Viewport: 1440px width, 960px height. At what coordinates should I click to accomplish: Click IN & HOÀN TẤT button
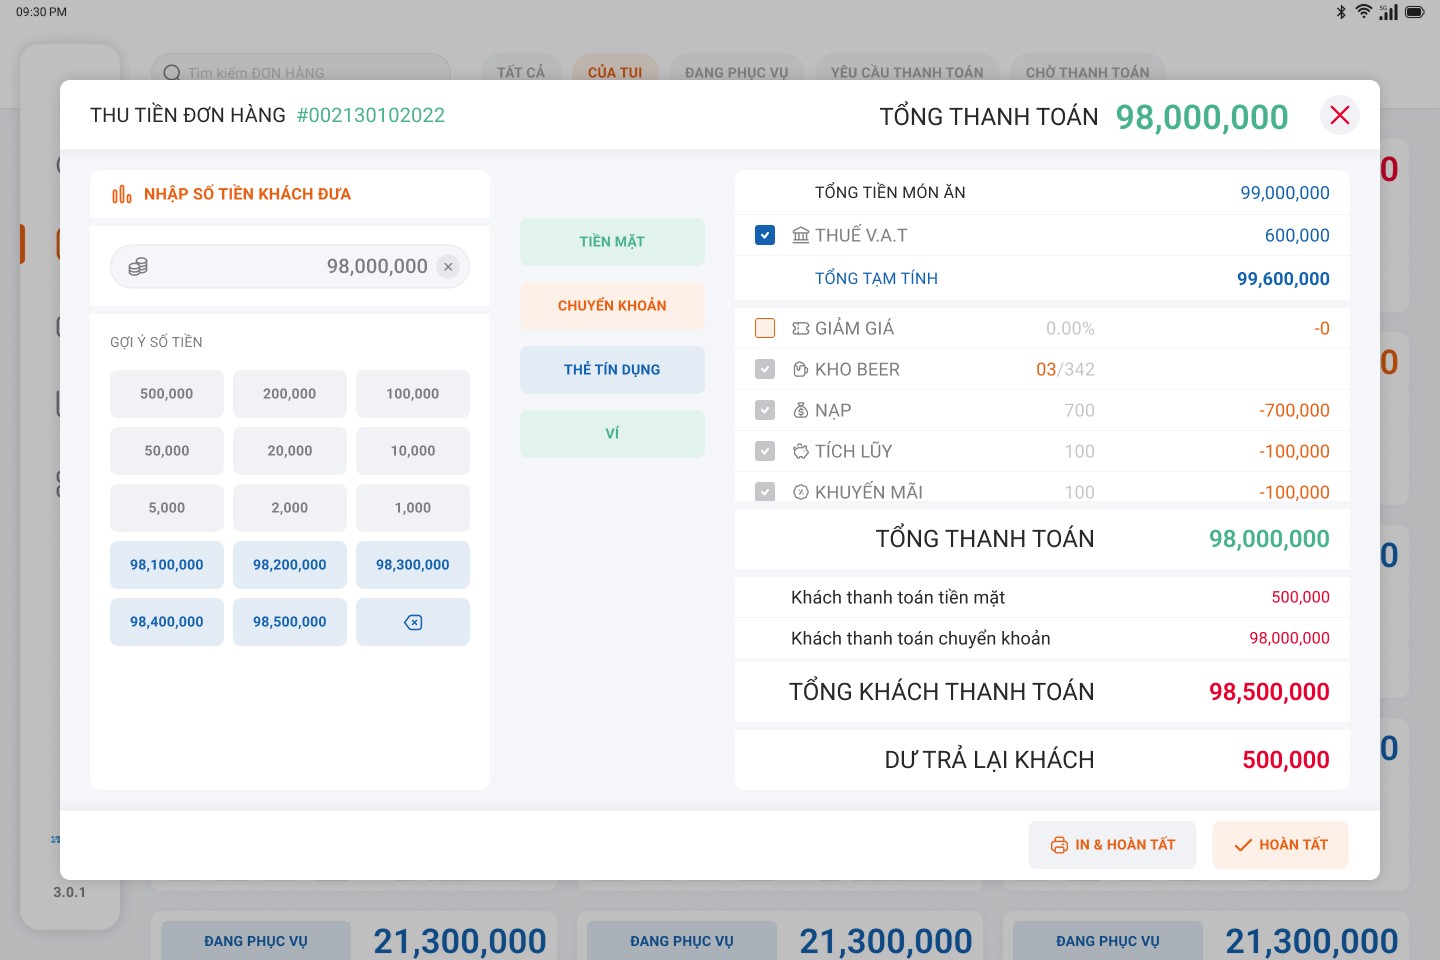[1112, 845]
